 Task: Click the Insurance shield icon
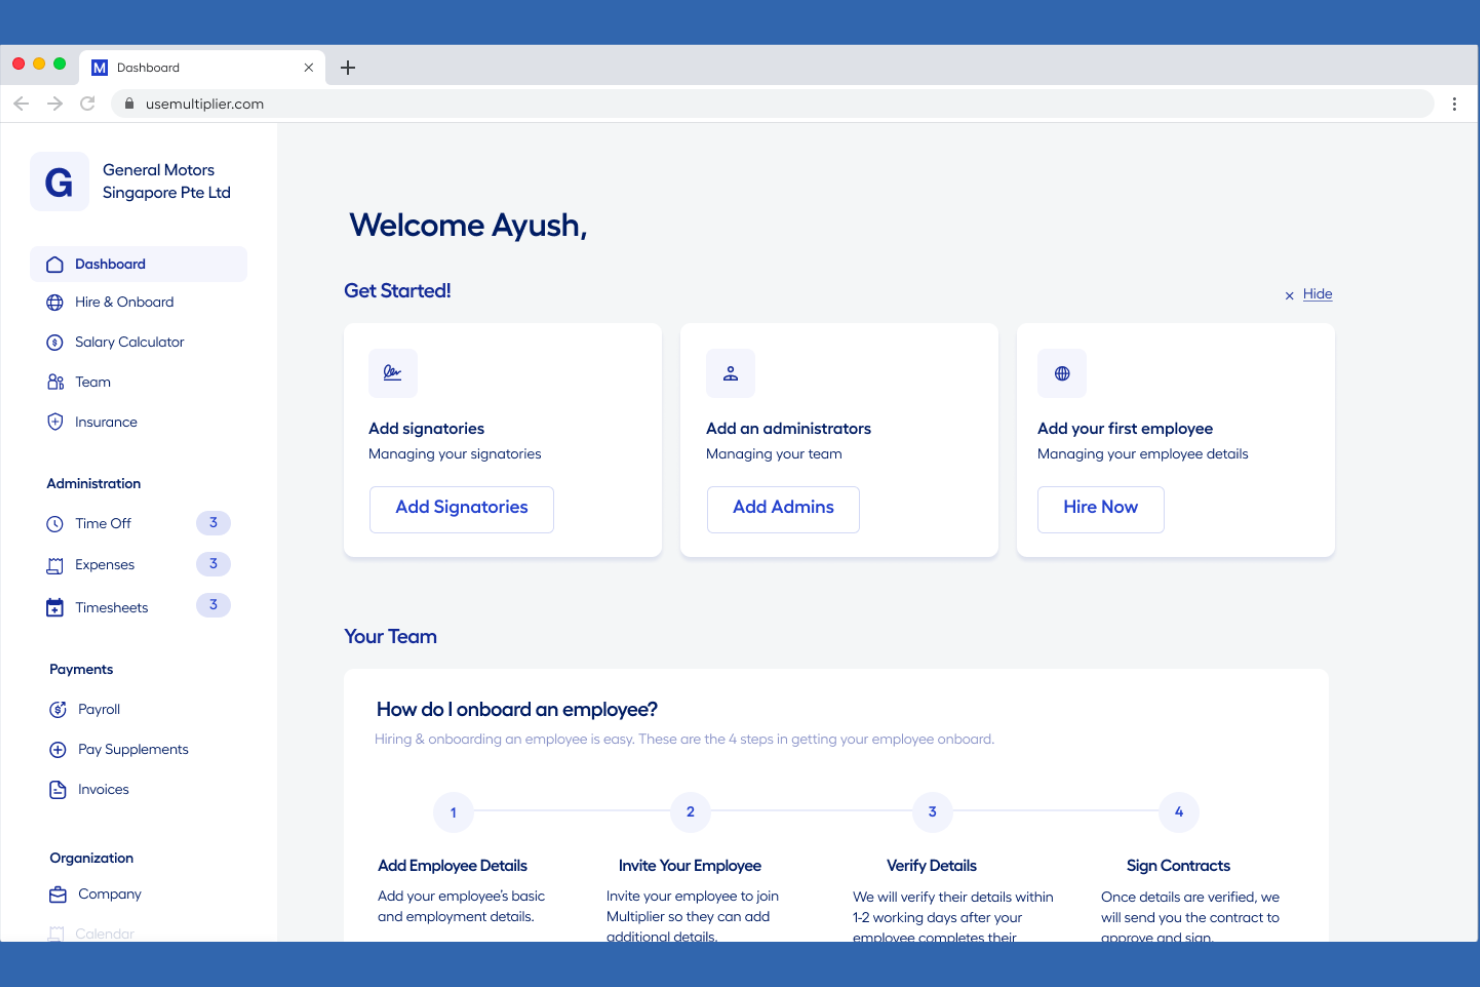(55, 422)
